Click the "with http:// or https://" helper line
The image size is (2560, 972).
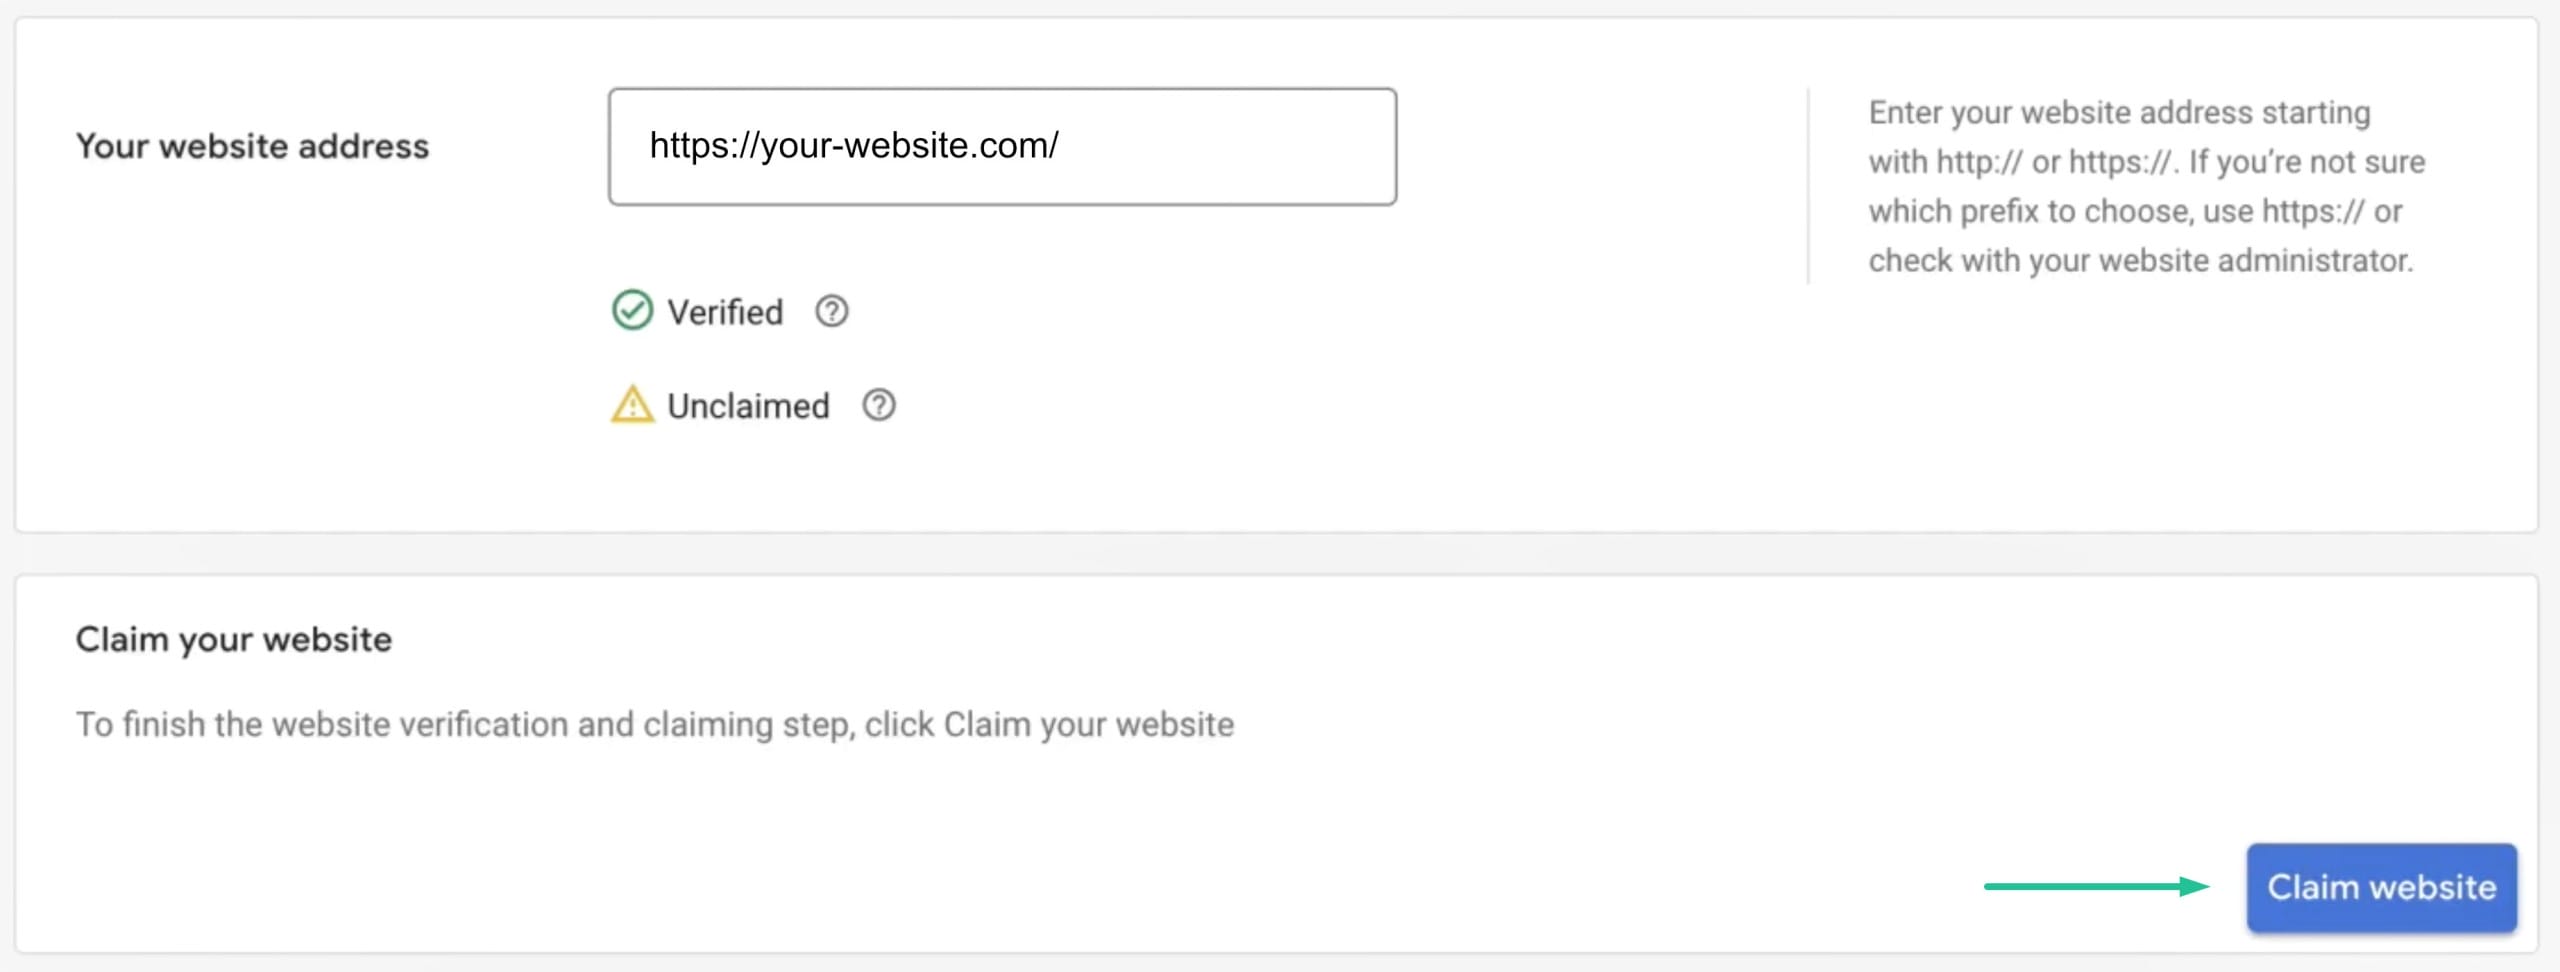pyautogui.click(x=2146, y=162)
